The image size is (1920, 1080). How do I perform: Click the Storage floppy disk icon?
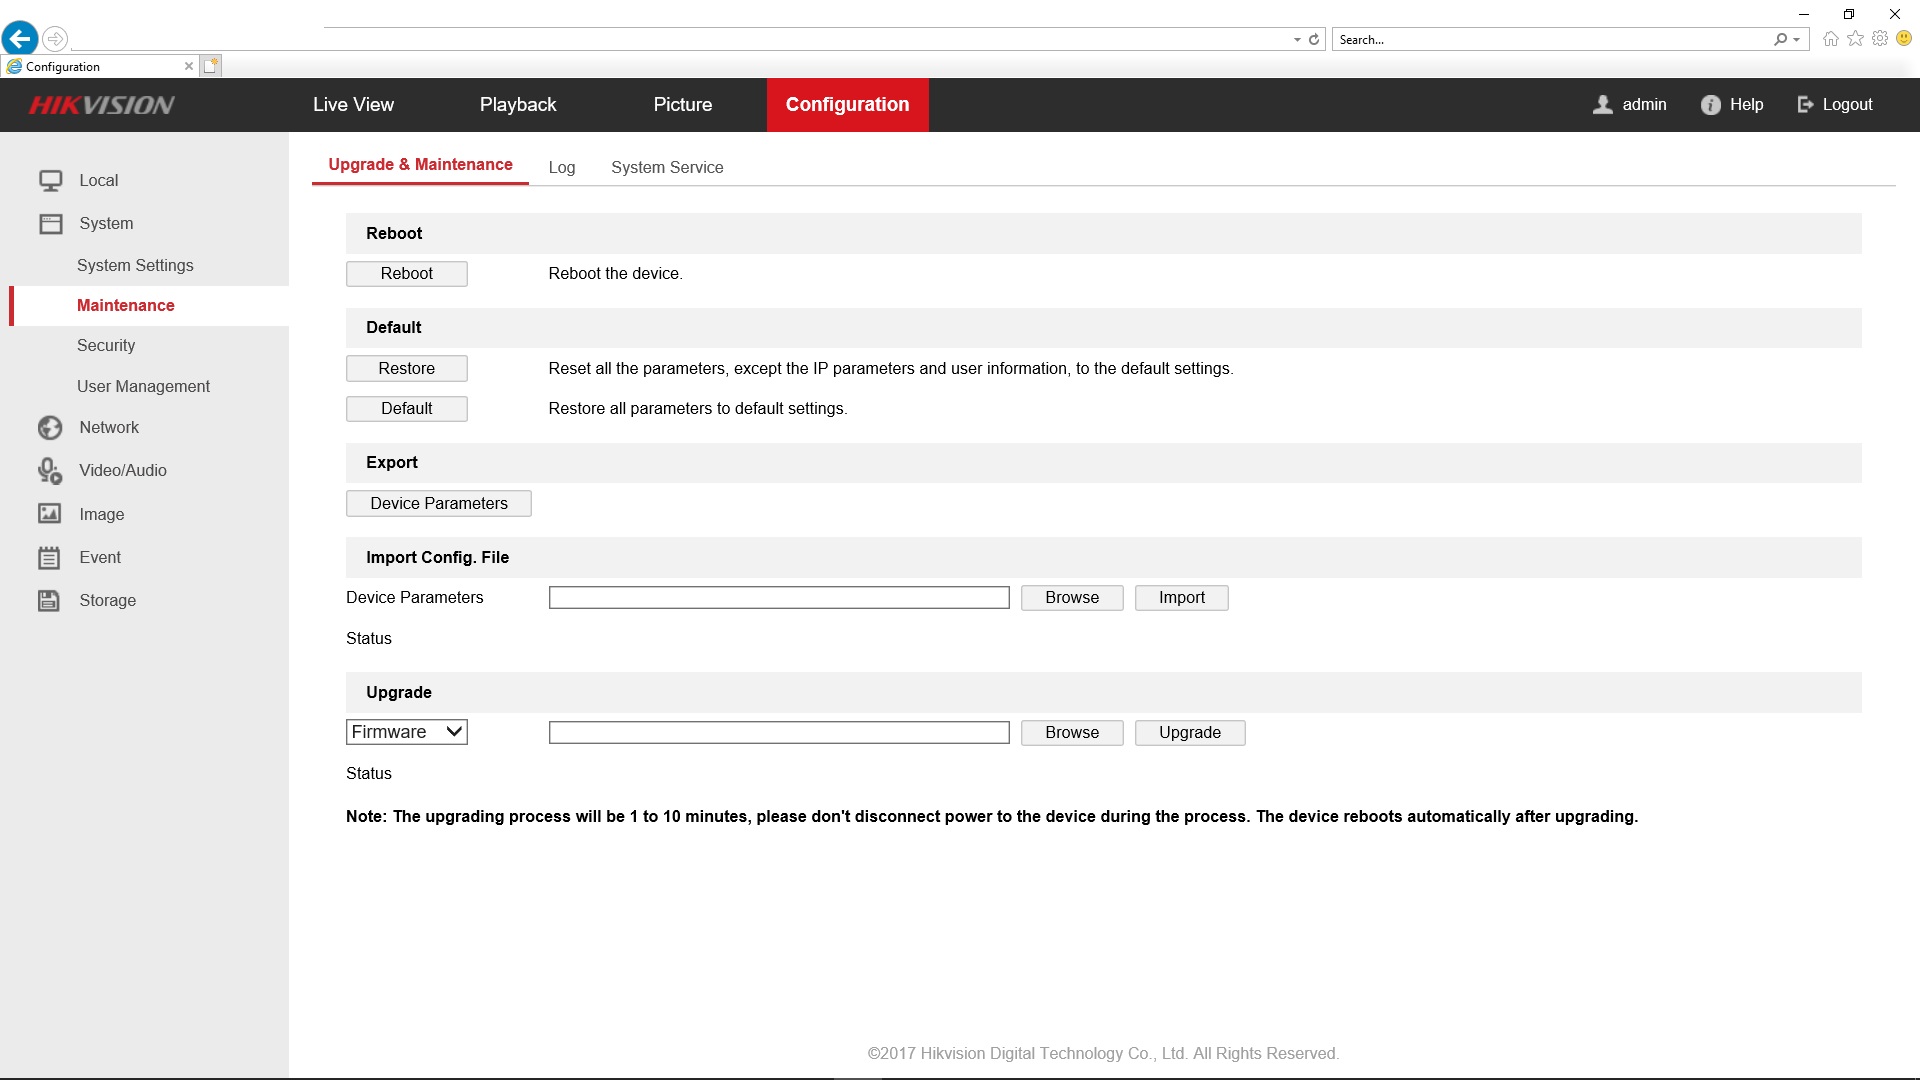[x=50, y=601]
